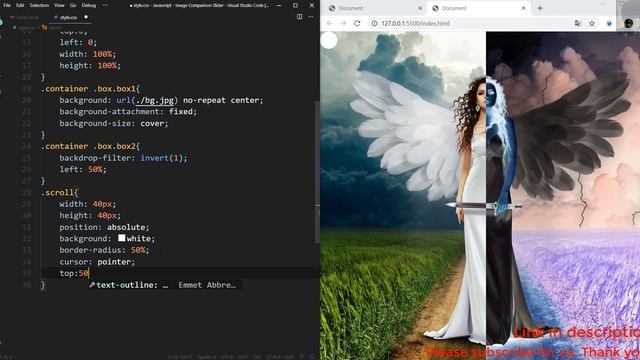Switch to the first Document browser tab
This screenshot has width=640, height=360.
(375, 8)
